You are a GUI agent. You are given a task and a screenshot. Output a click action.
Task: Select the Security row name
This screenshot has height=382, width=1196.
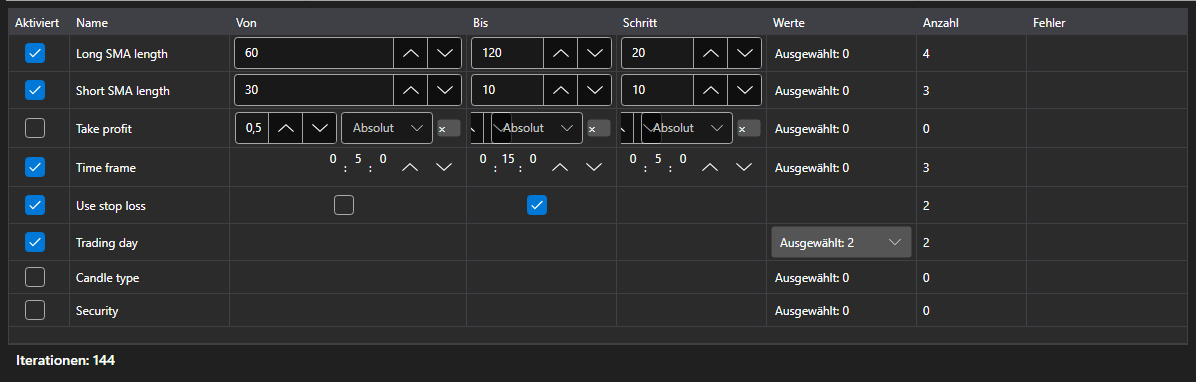(97, 311)
